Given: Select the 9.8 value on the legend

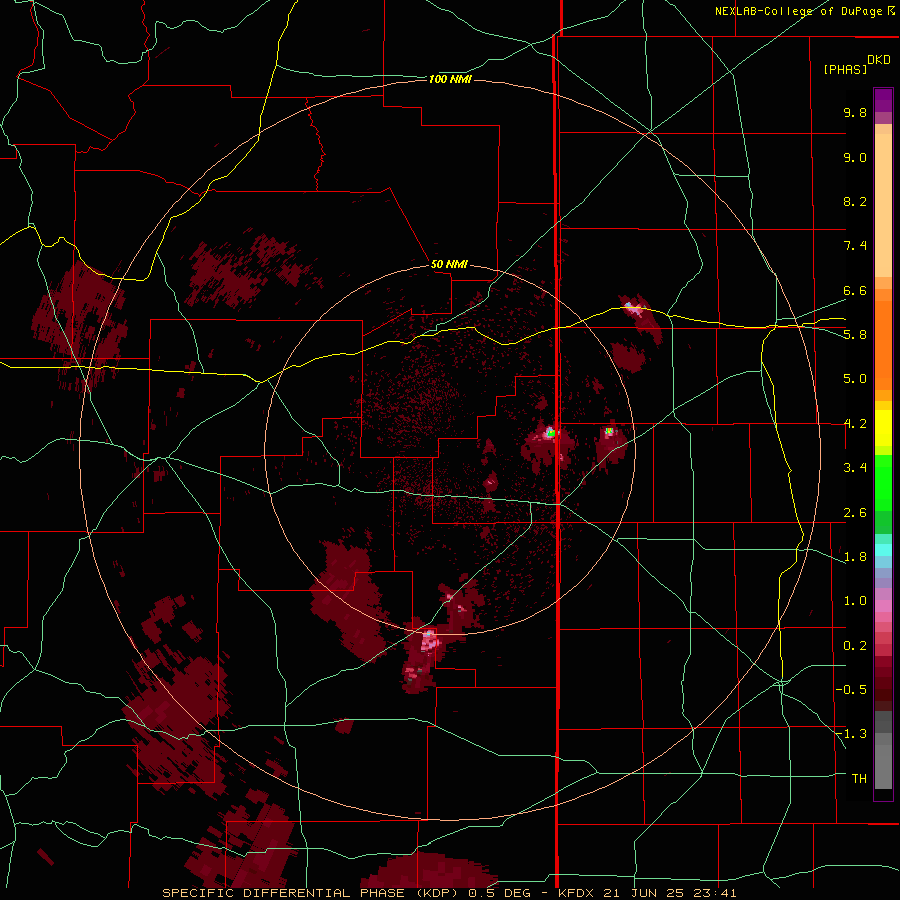Looking at the screenshot, I should pos(855,112).
